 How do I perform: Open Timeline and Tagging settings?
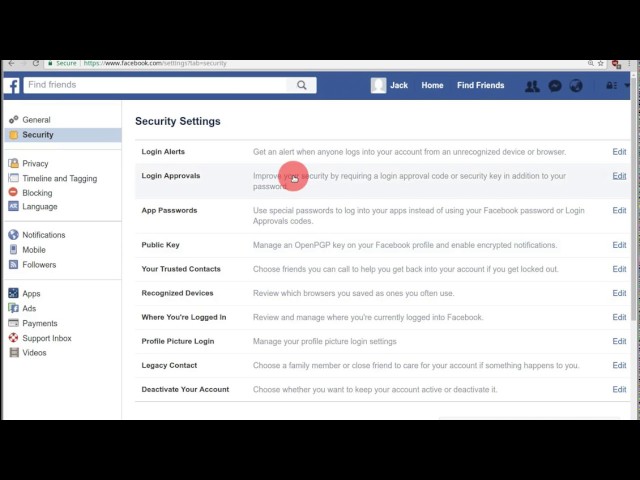tap(62, 178)
